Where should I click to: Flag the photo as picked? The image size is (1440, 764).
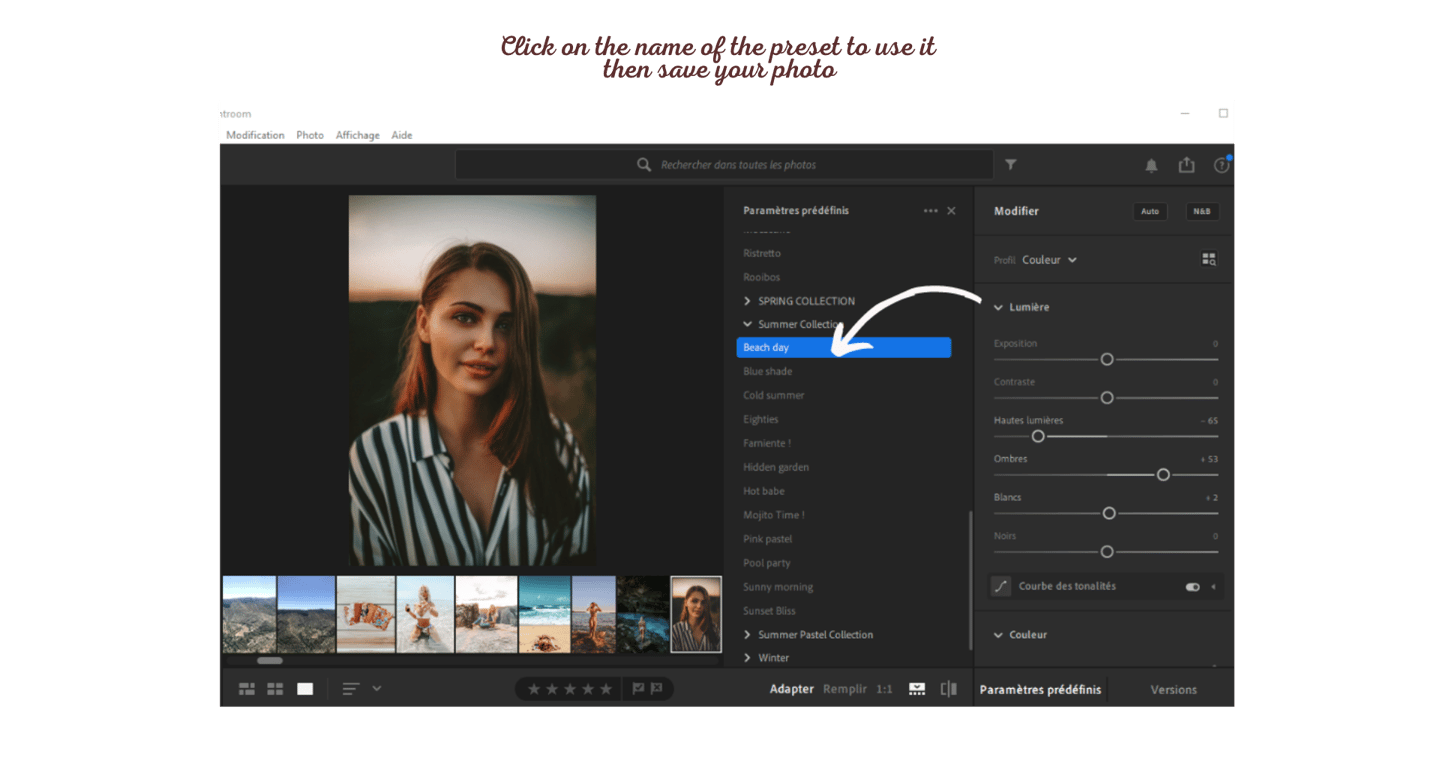click(x=638, y=689)
